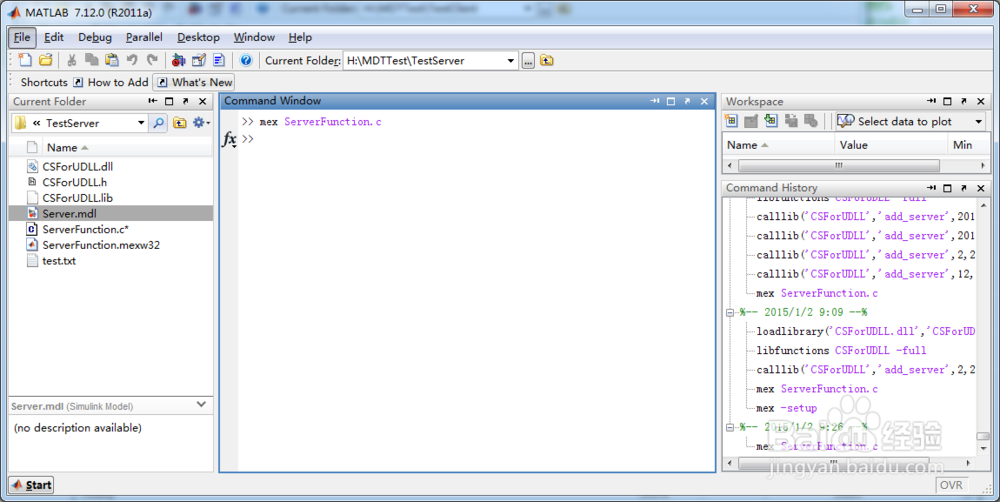Go up one level in Current Folder panel
Viewport: 1000px width, 502px height.
tap(180, 122)
